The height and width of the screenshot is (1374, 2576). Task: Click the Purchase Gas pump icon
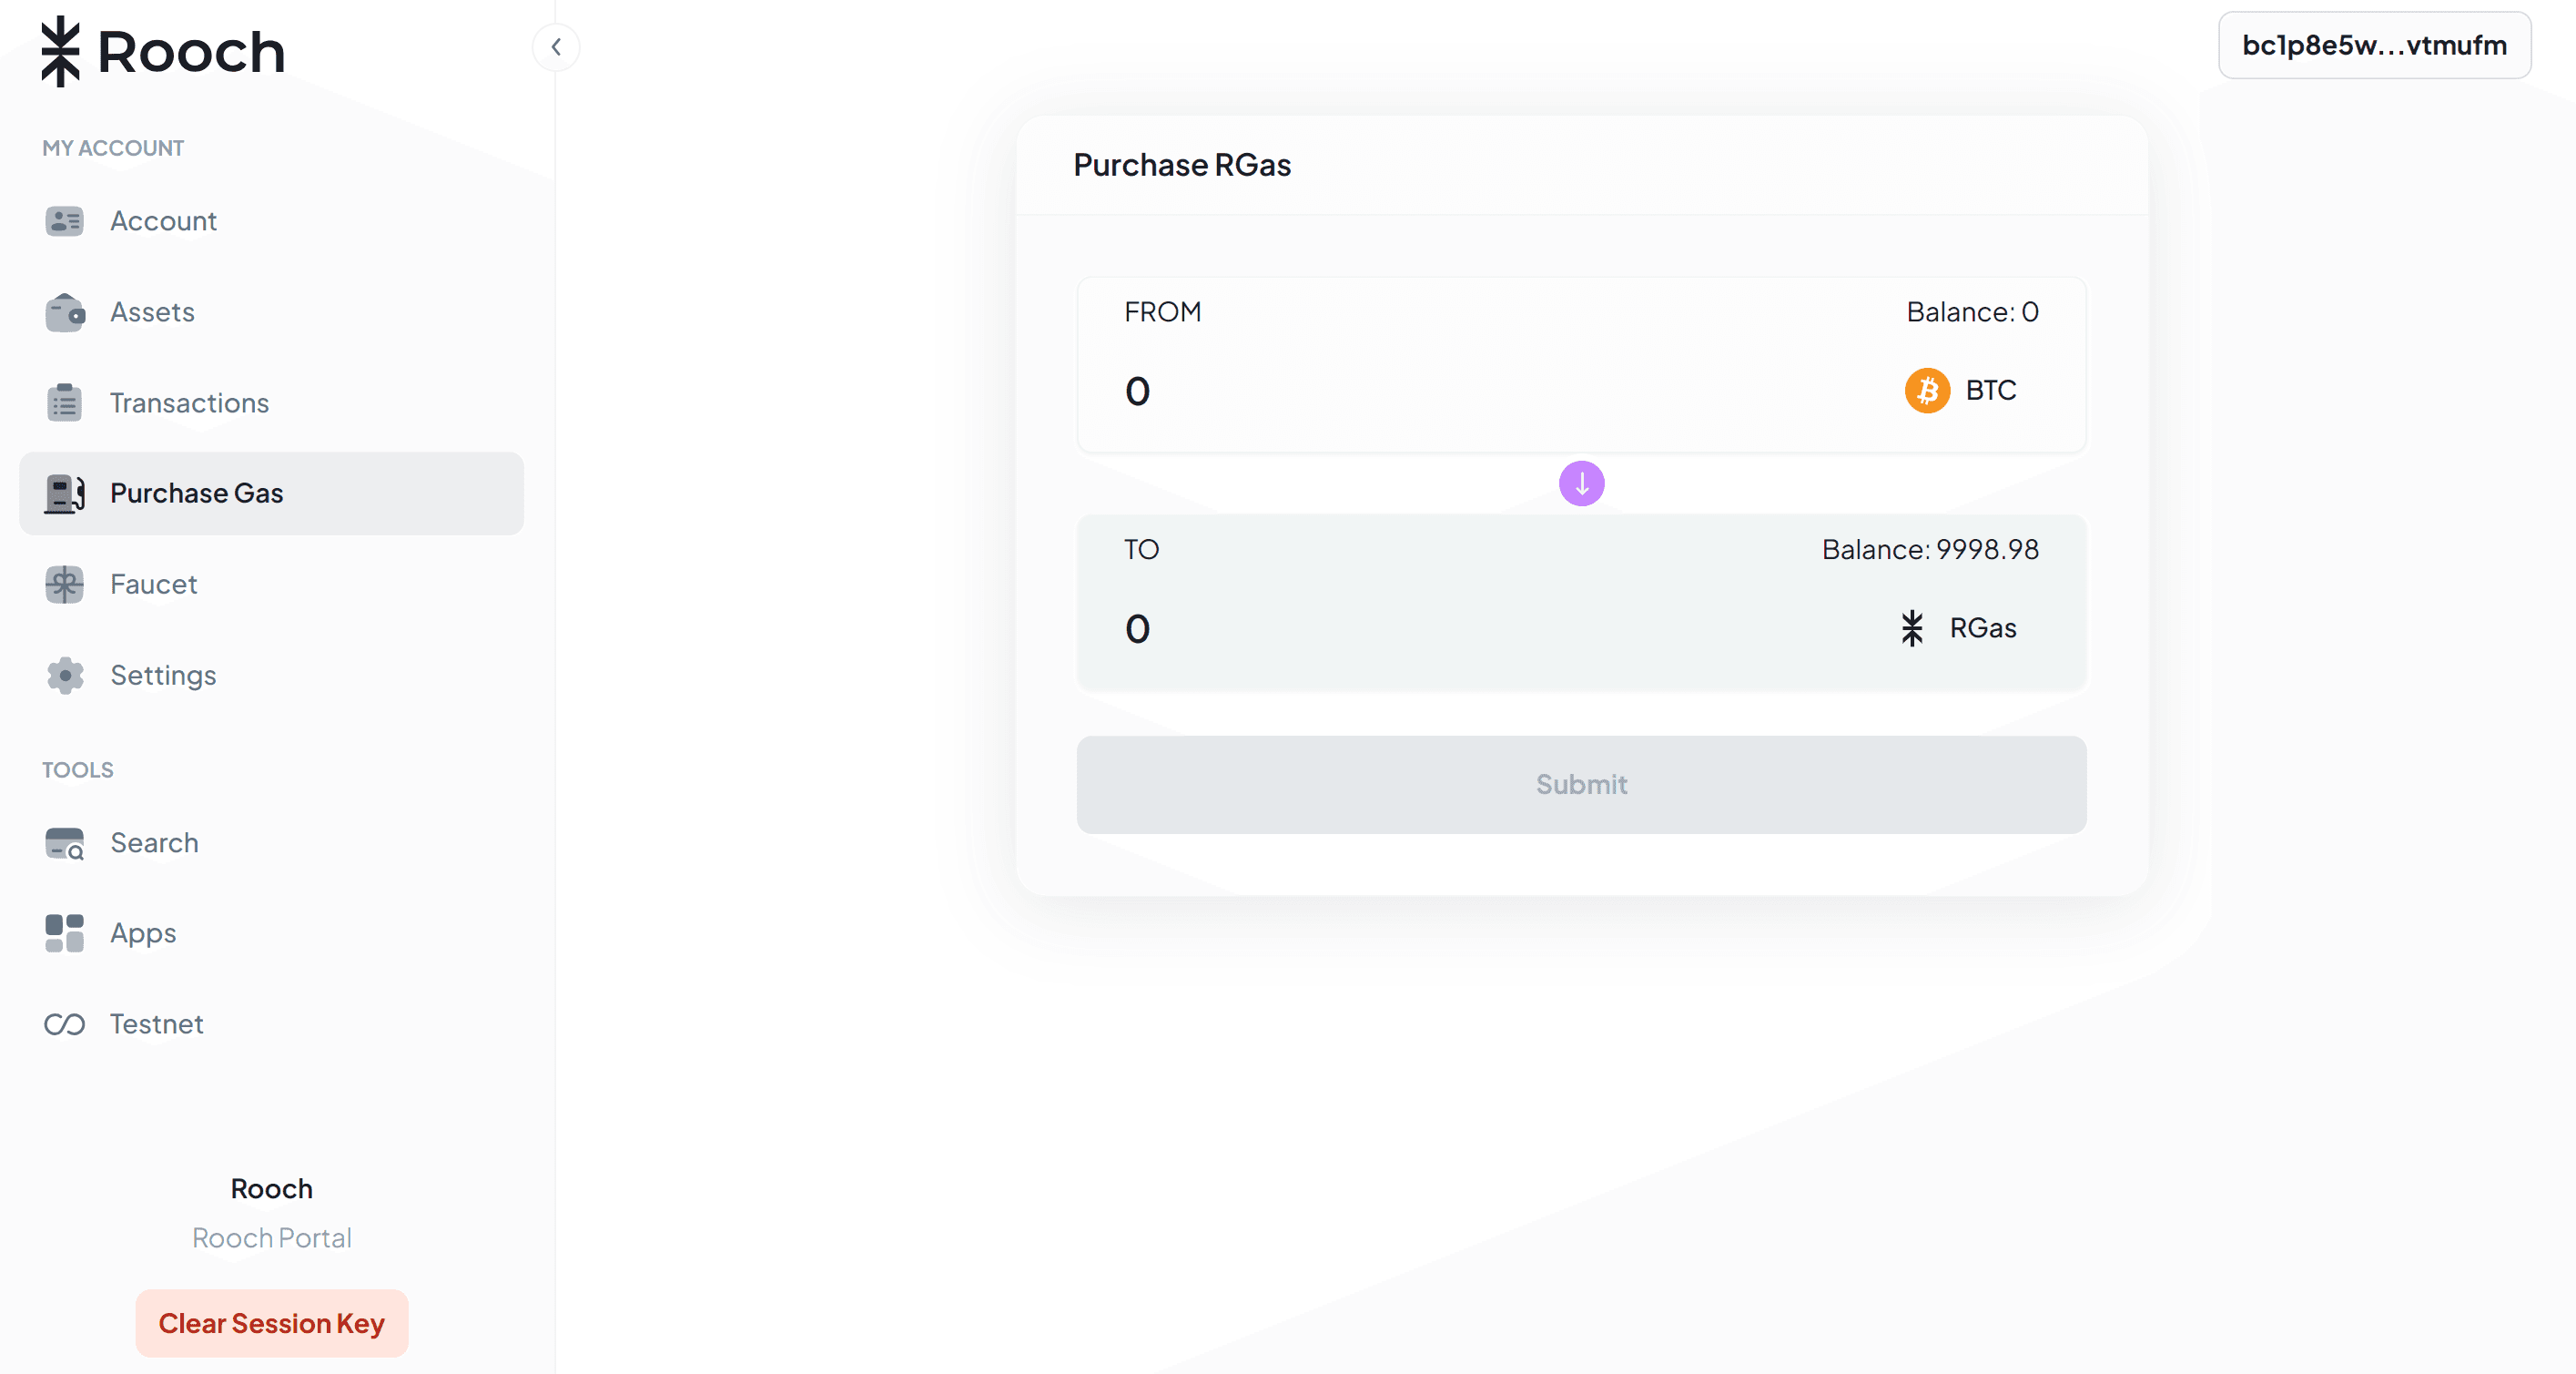click(x=65, y=493)
